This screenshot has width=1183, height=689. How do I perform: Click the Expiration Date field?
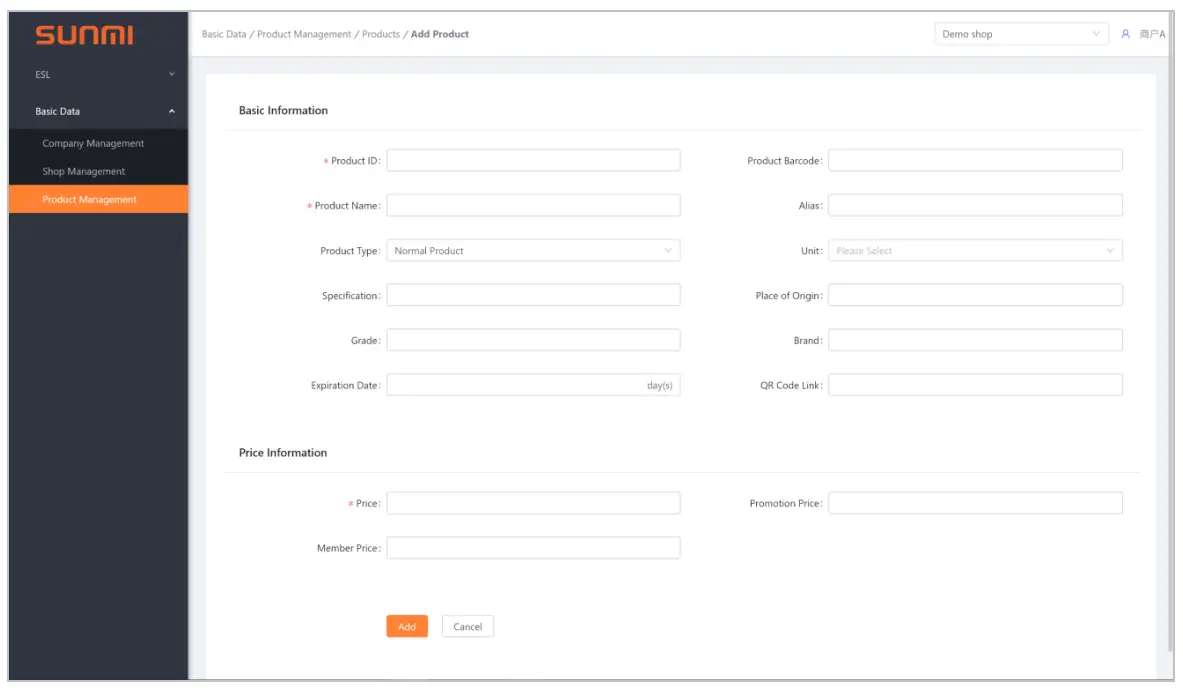click(515, 385)
